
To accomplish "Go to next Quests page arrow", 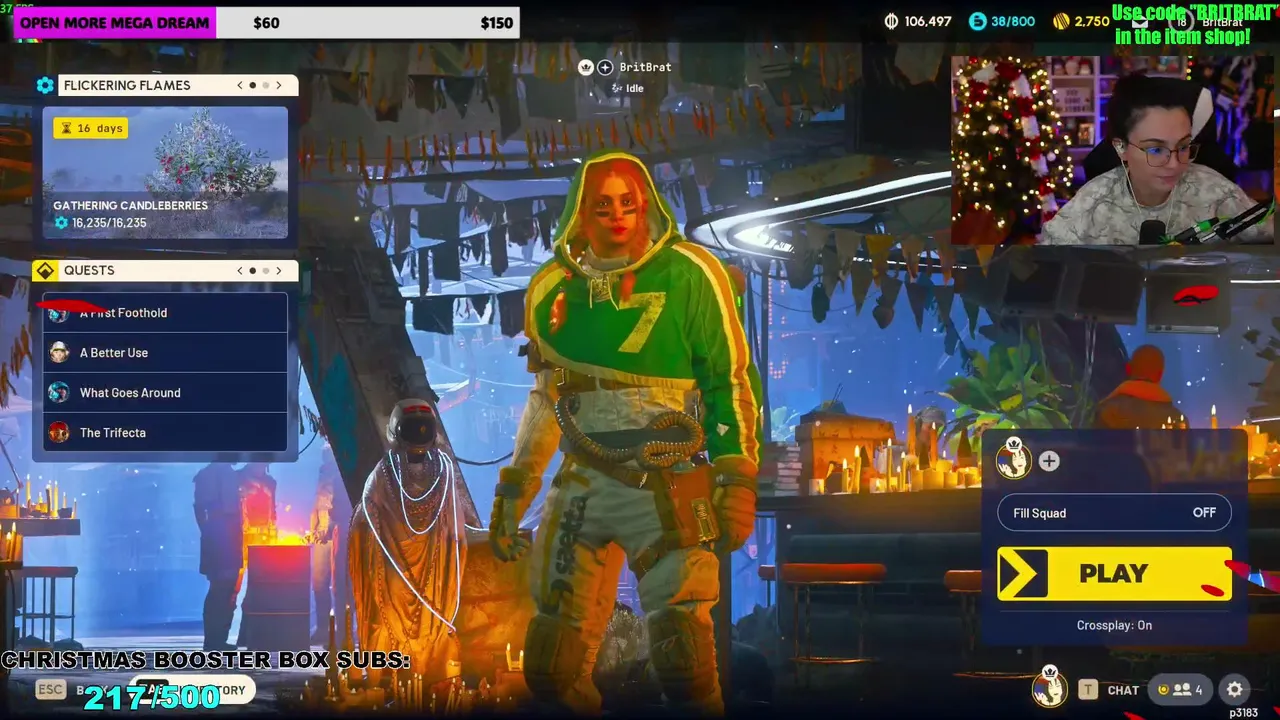I will pos(279,270).
